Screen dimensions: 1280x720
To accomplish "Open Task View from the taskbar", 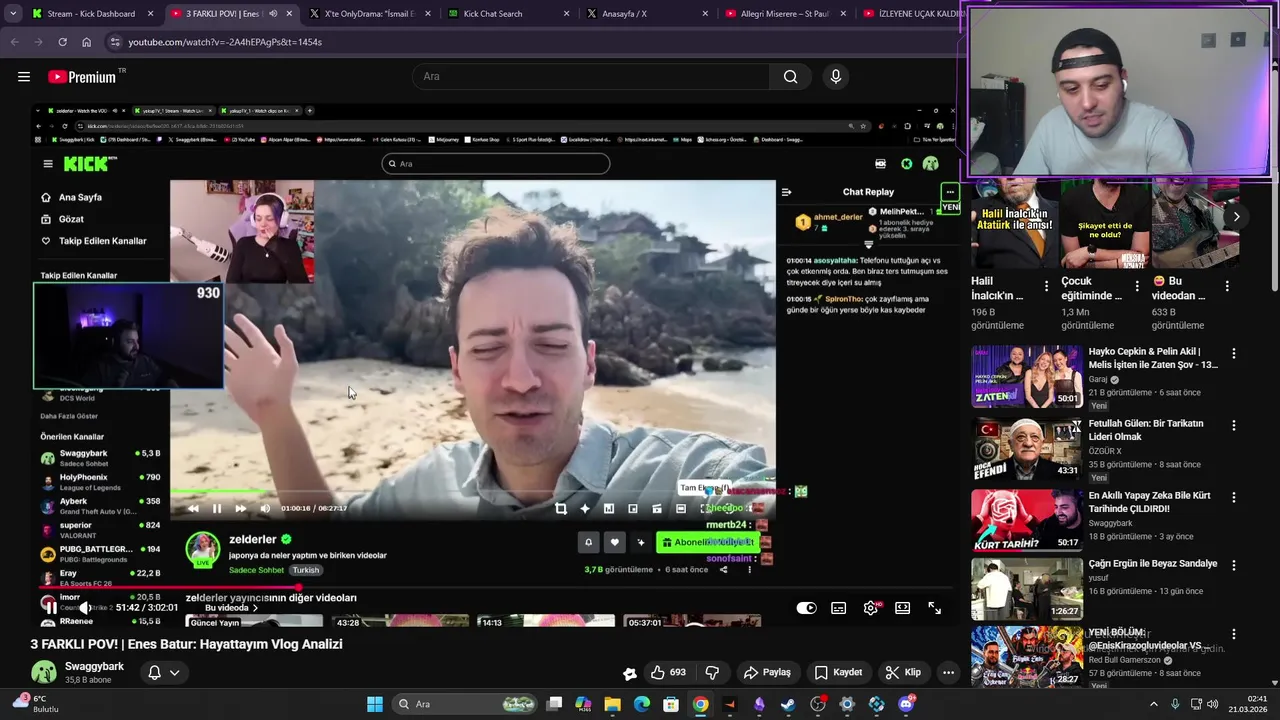I will [554, 704].
